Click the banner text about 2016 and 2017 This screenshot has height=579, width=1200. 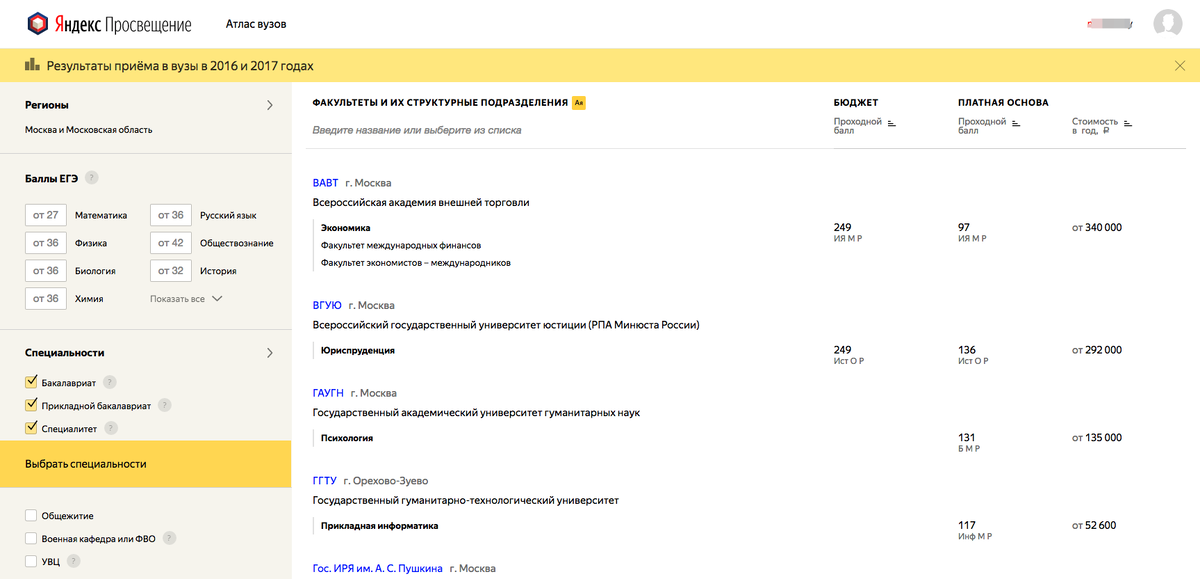point(180,66)
